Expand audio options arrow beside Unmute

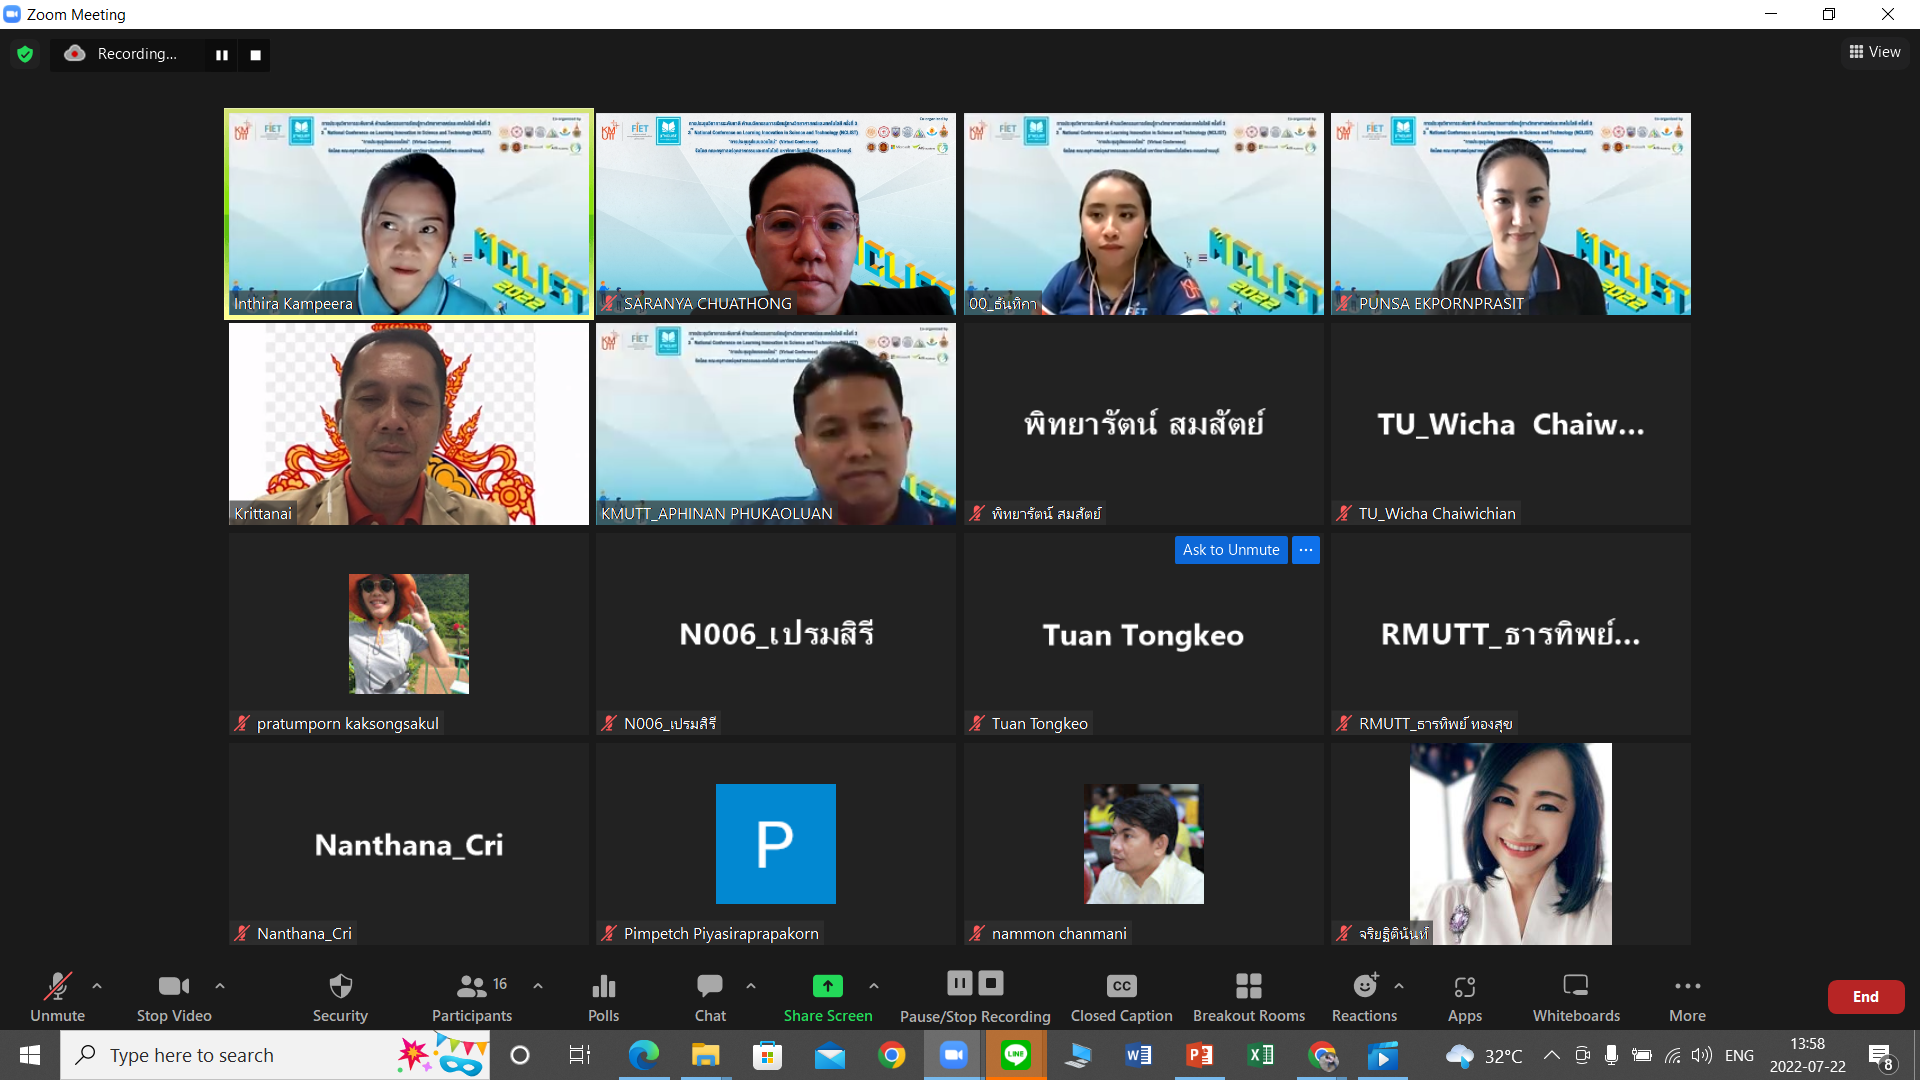pyautogui.click(x=97, y=986)
